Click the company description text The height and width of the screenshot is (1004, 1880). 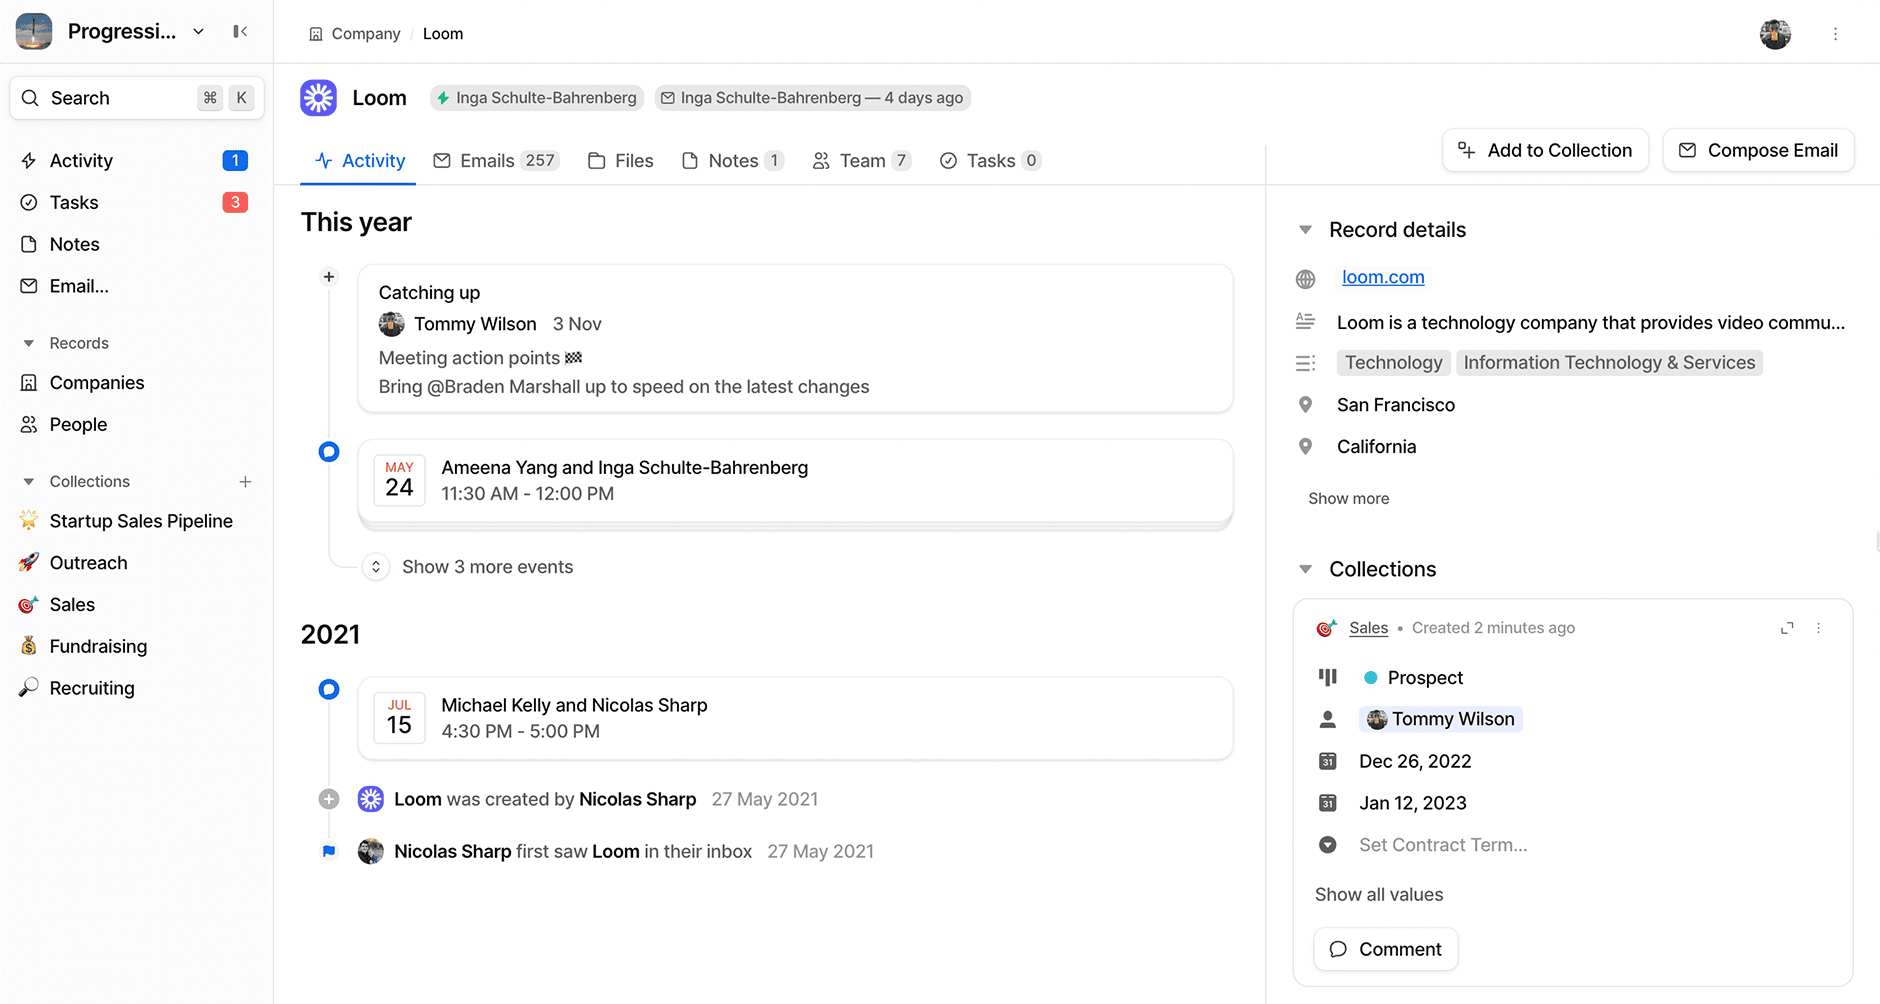tap(1590, 323)
